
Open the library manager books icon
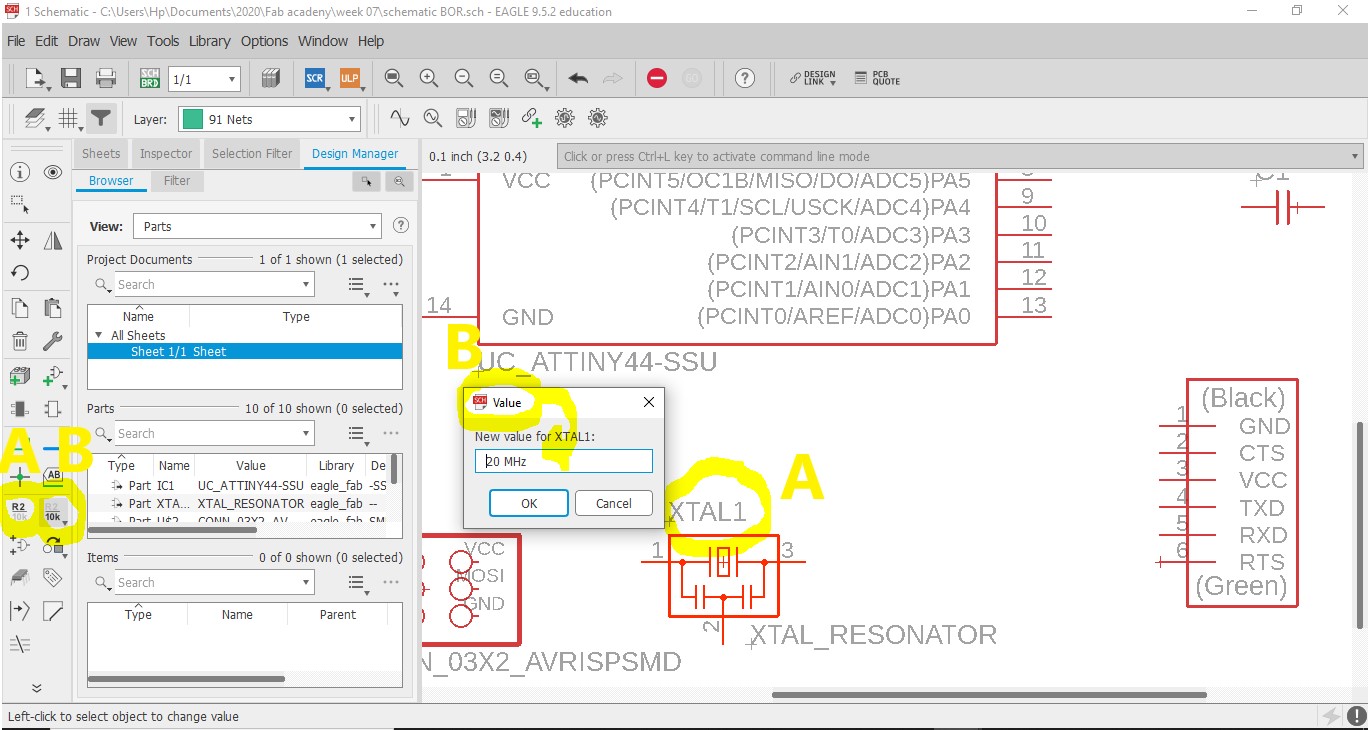click(270, 78)
